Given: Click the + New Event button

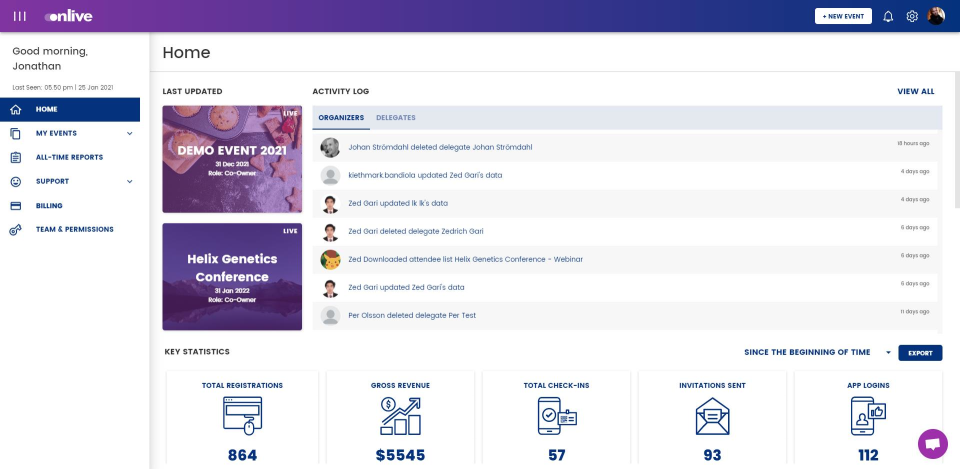Looking at the screenshot, I should pos(843,16).
